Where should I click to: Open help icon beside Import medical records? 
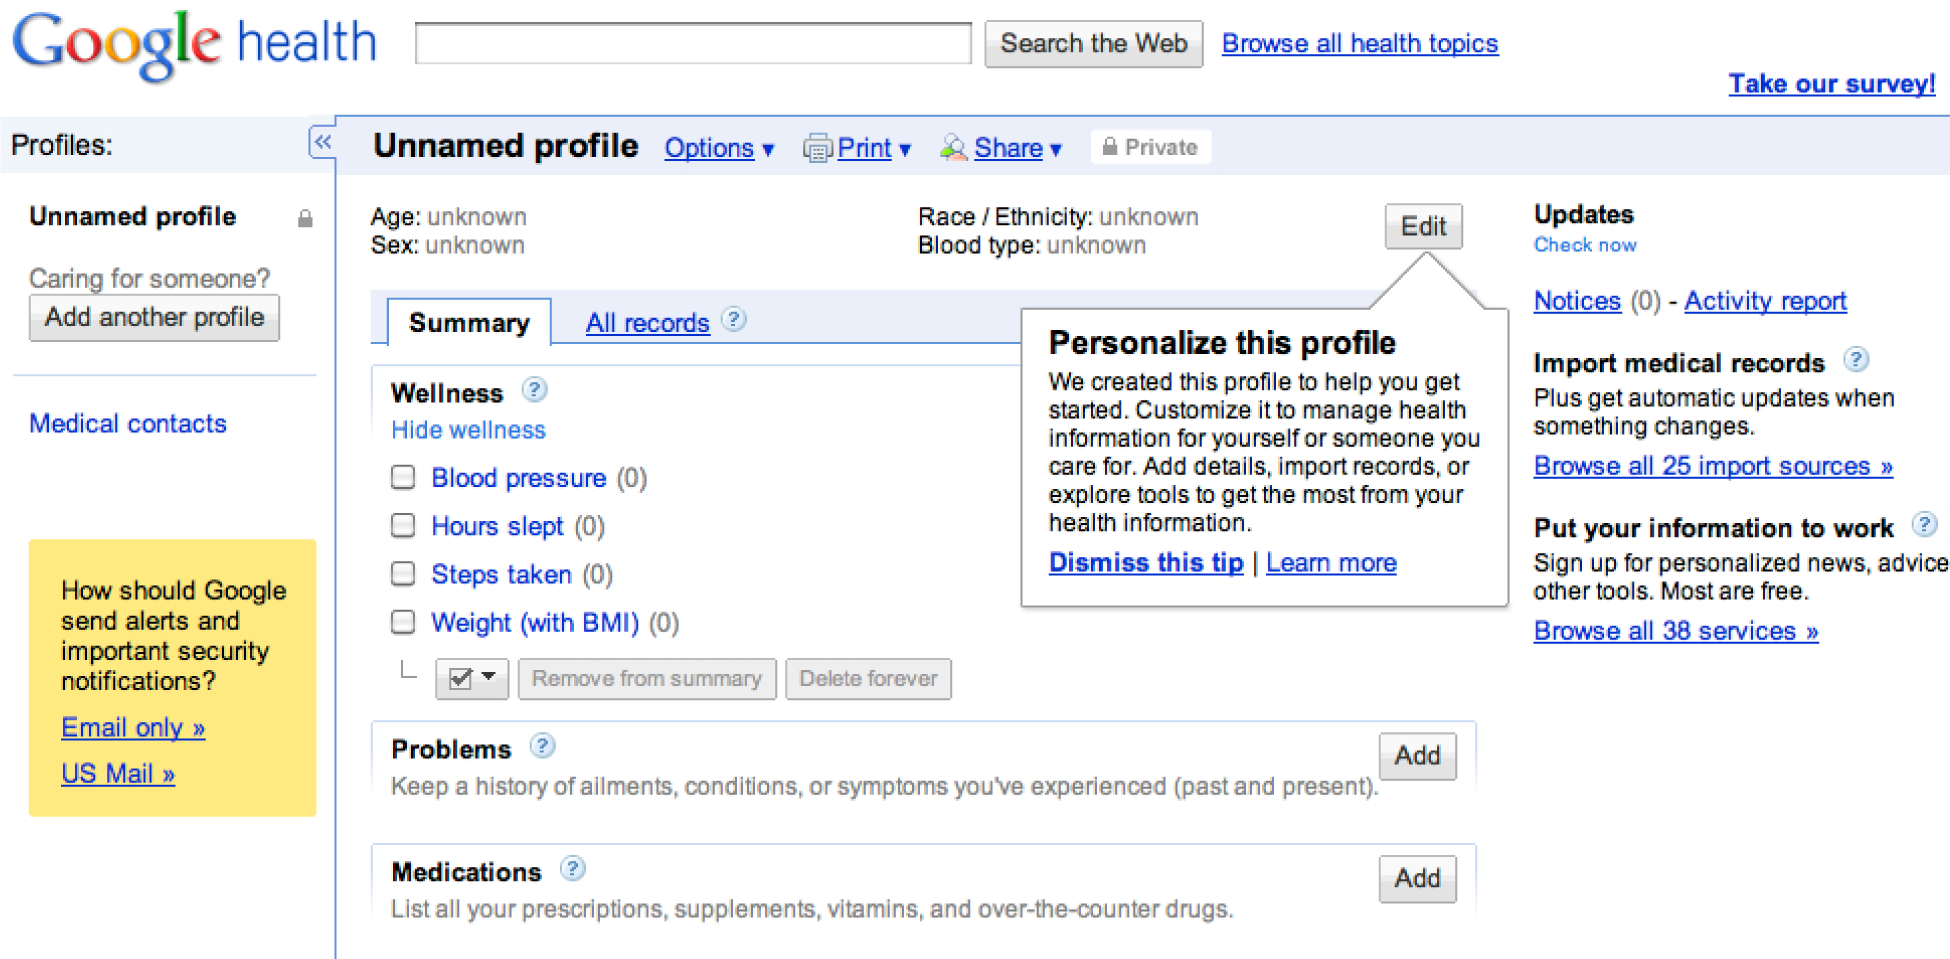(1856, 359)
